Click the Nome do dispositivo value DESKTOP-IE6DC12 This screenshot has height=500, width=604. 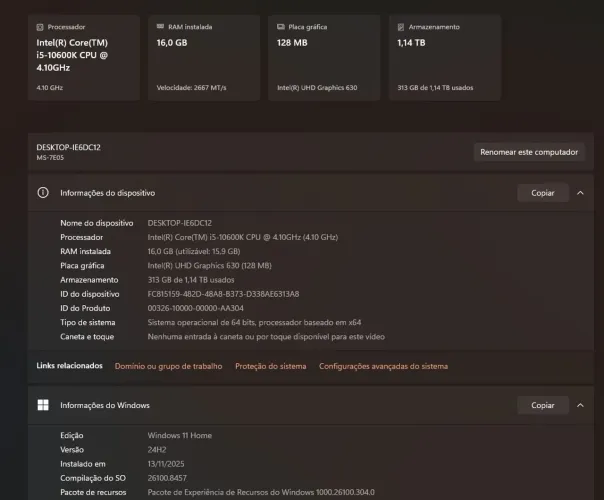point(180,223)
